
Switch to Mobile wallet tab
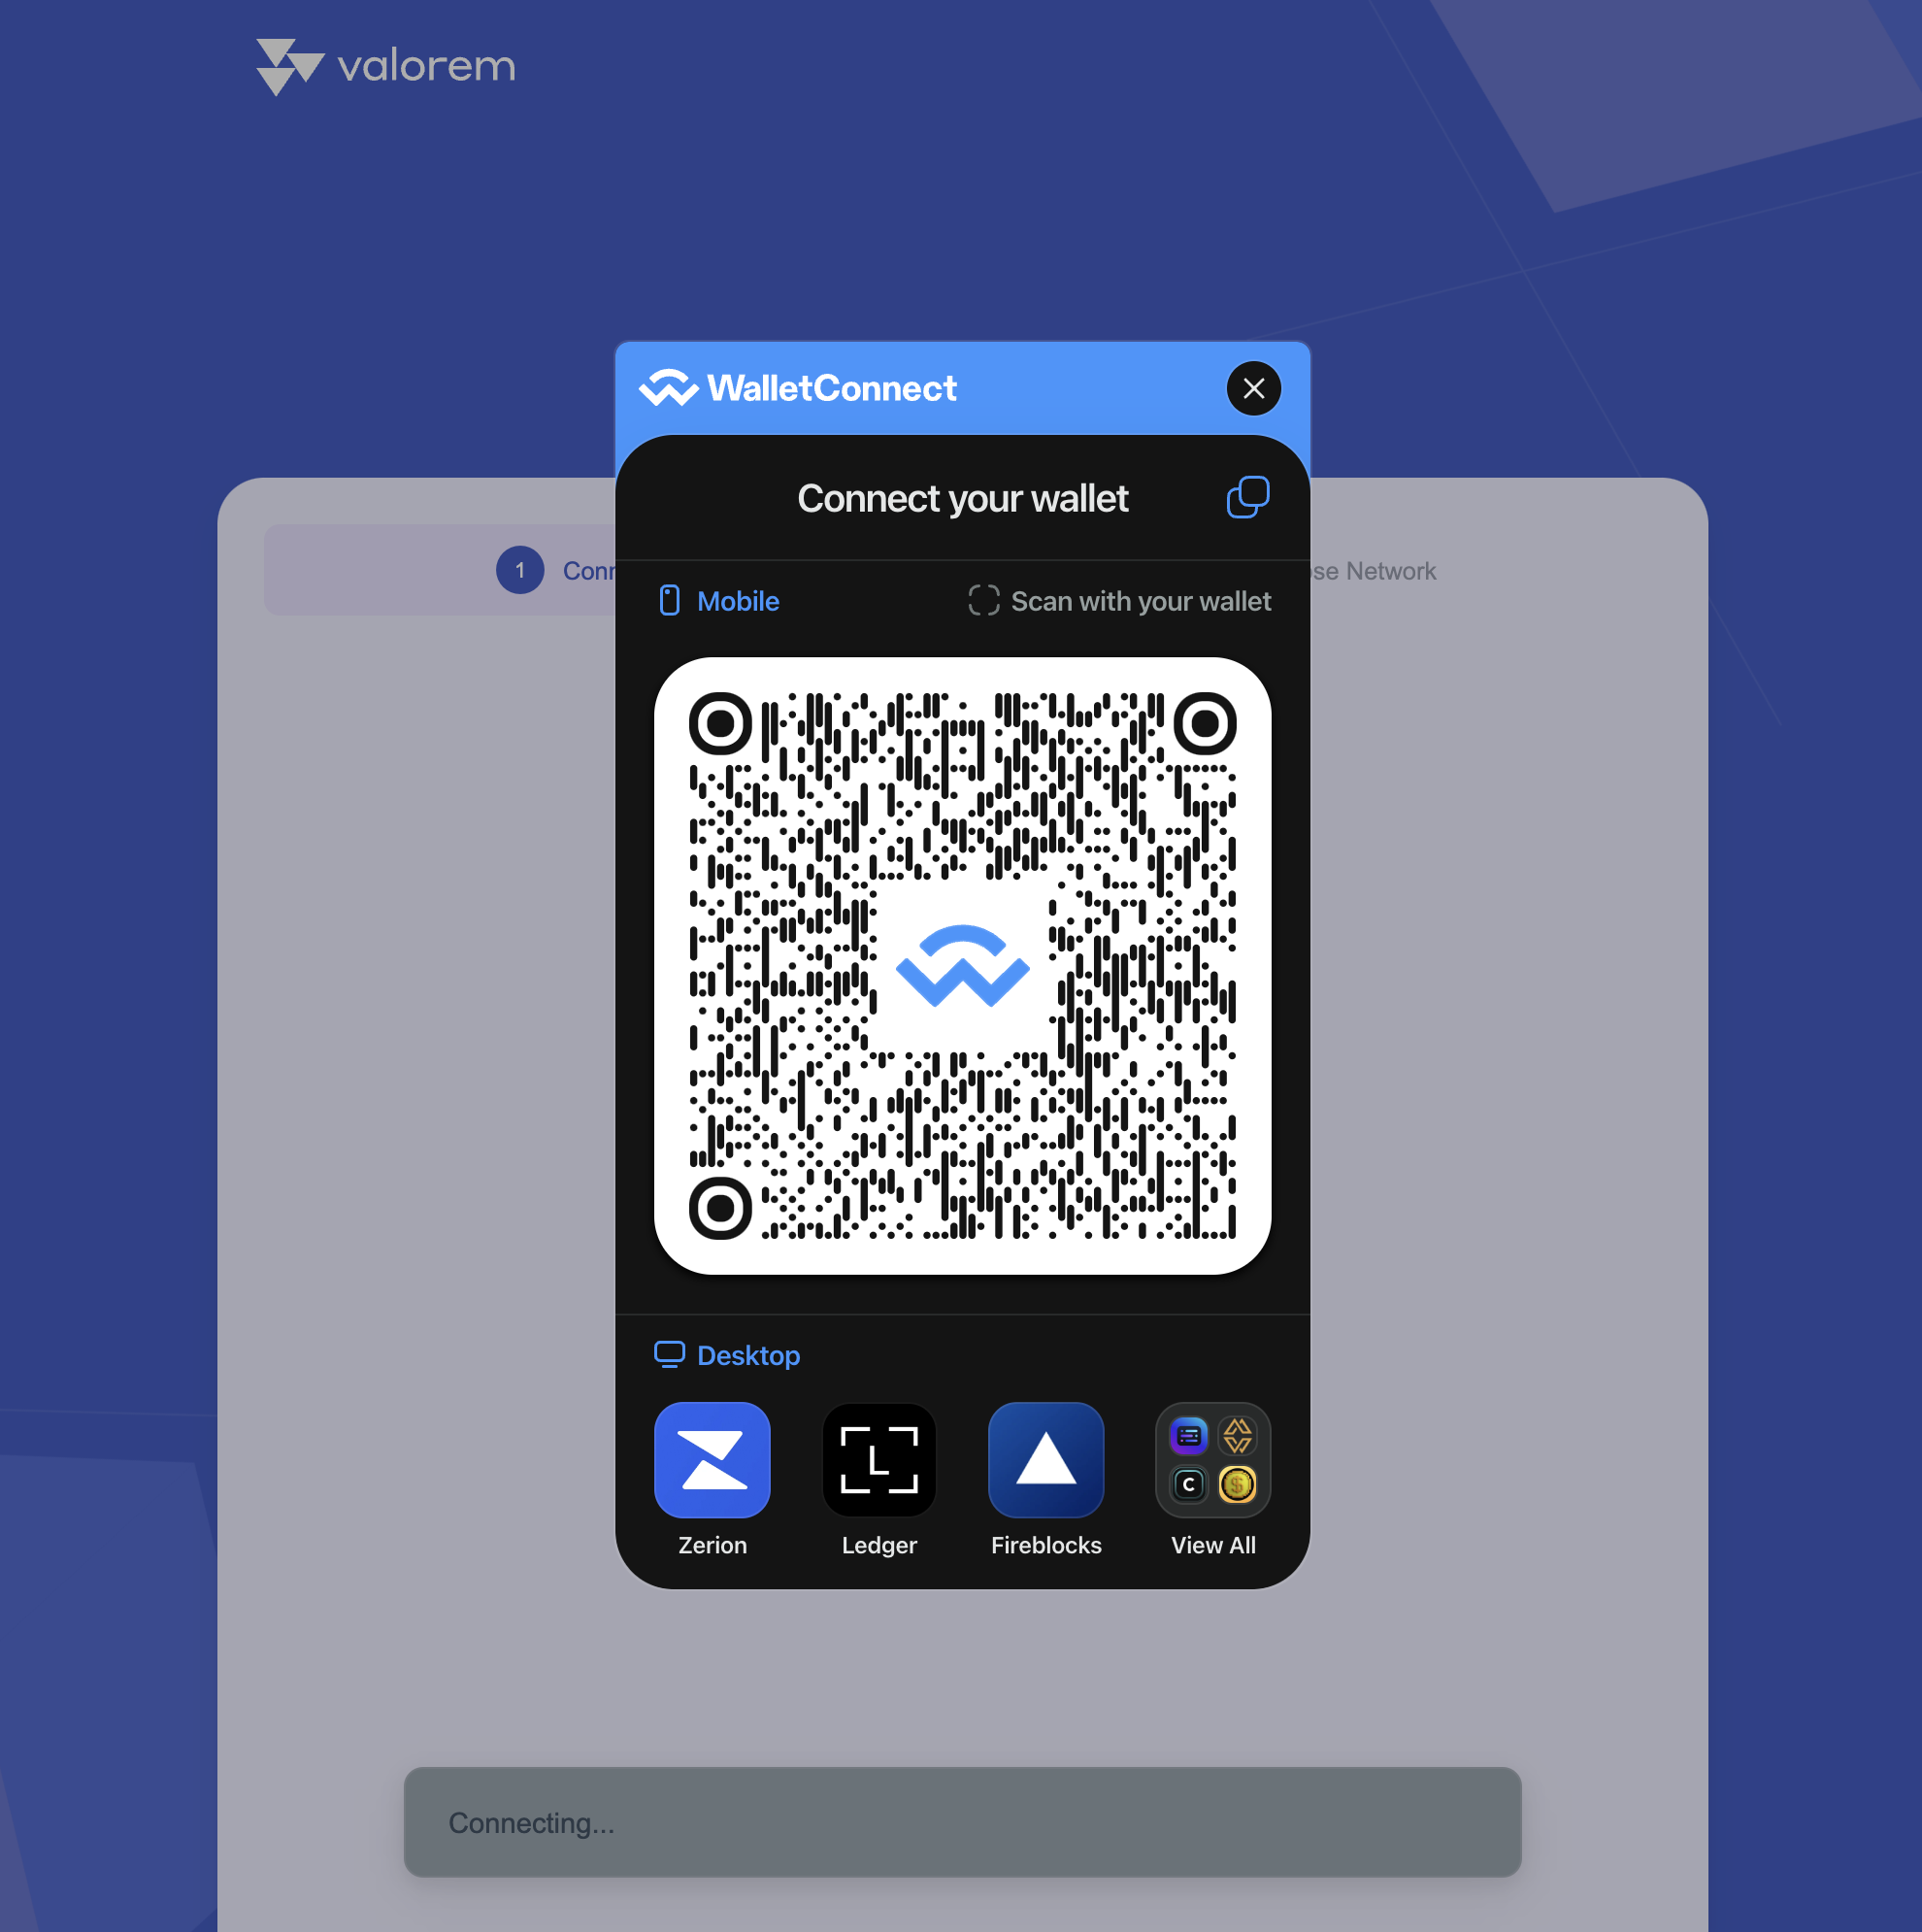(x=716, y=600)
